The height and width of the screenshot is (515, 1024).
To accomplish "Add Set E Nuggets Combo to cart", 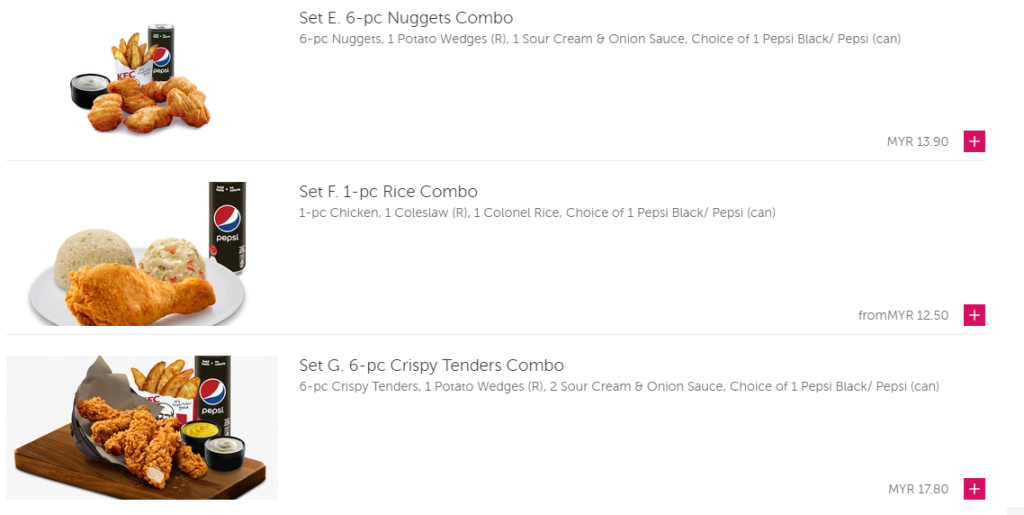I will (x=974, y=142).
